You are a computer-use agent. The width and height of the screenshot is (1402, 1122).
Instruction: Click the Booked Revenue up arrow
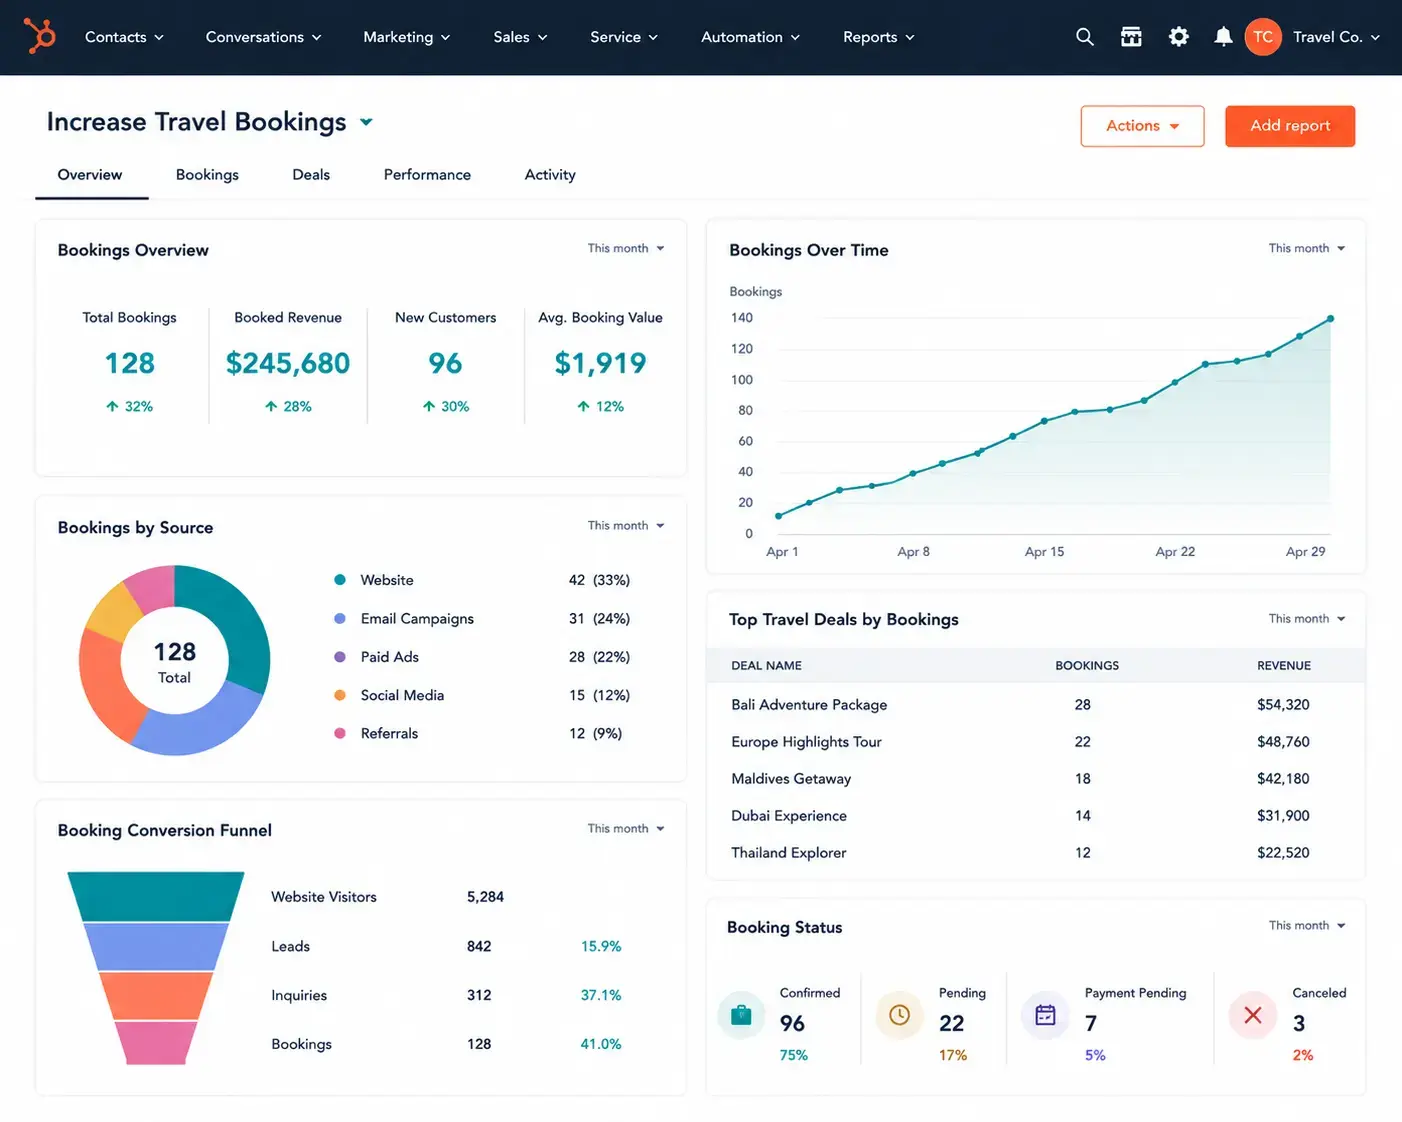(271, 406)
